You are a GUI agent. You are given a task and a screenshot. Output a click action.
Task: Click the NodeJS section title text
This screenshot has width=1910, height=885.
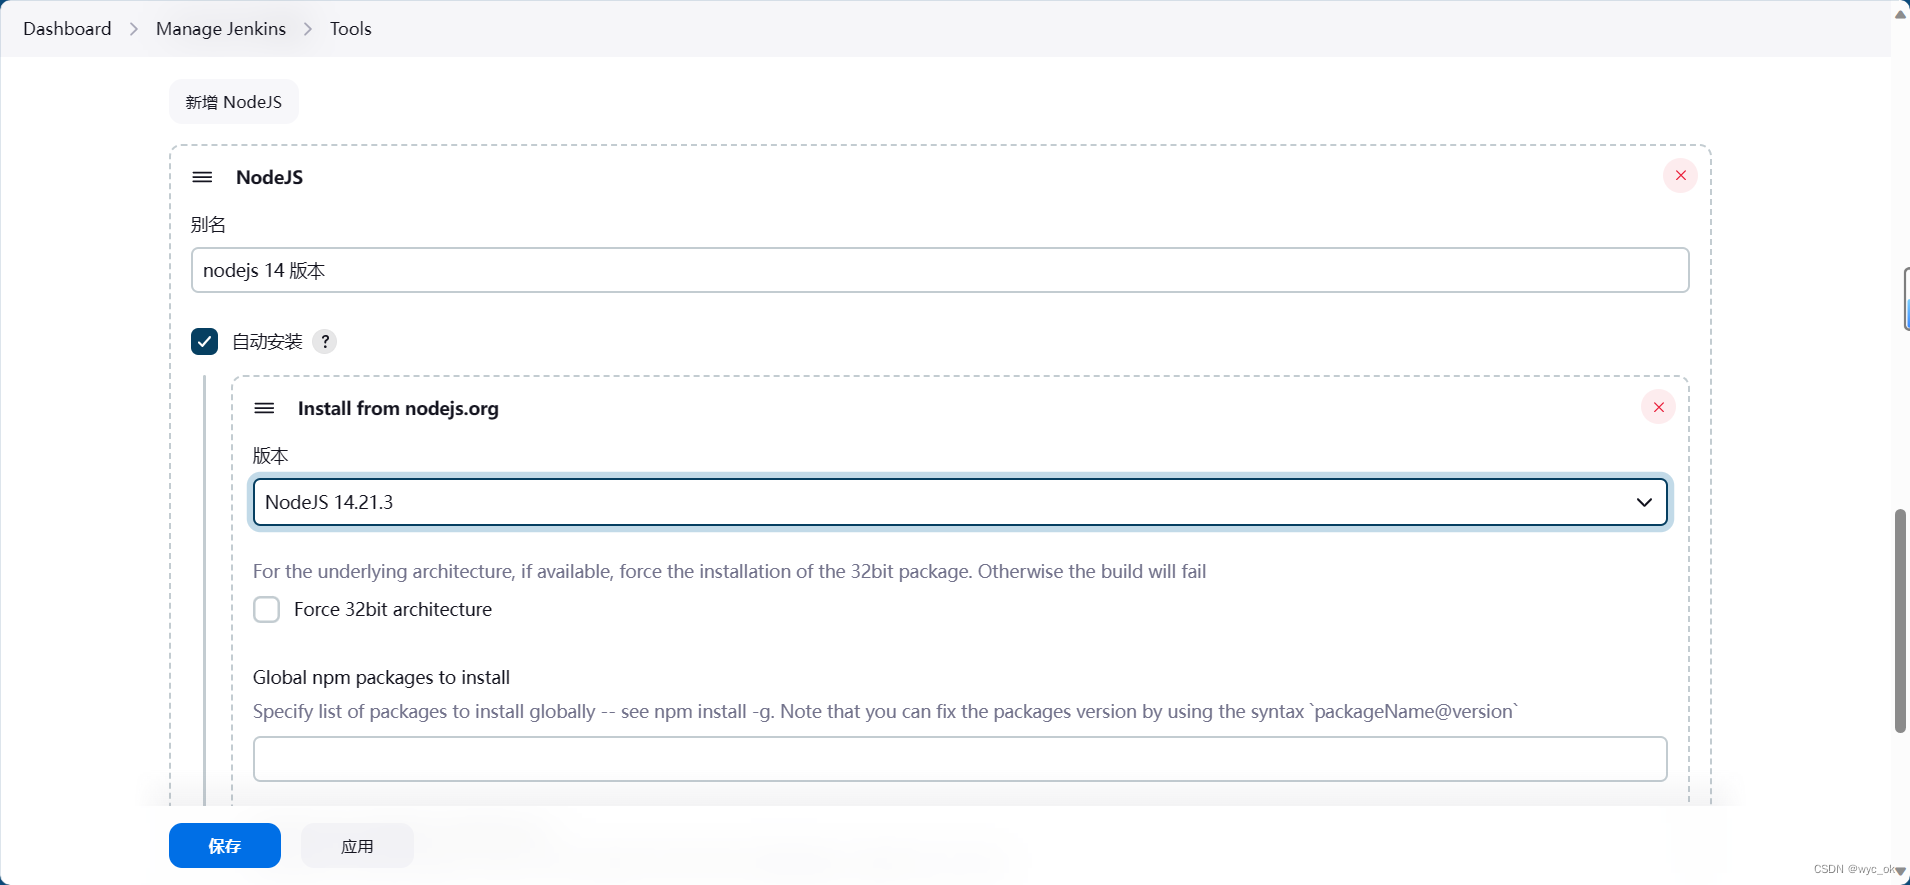(269, 177)
